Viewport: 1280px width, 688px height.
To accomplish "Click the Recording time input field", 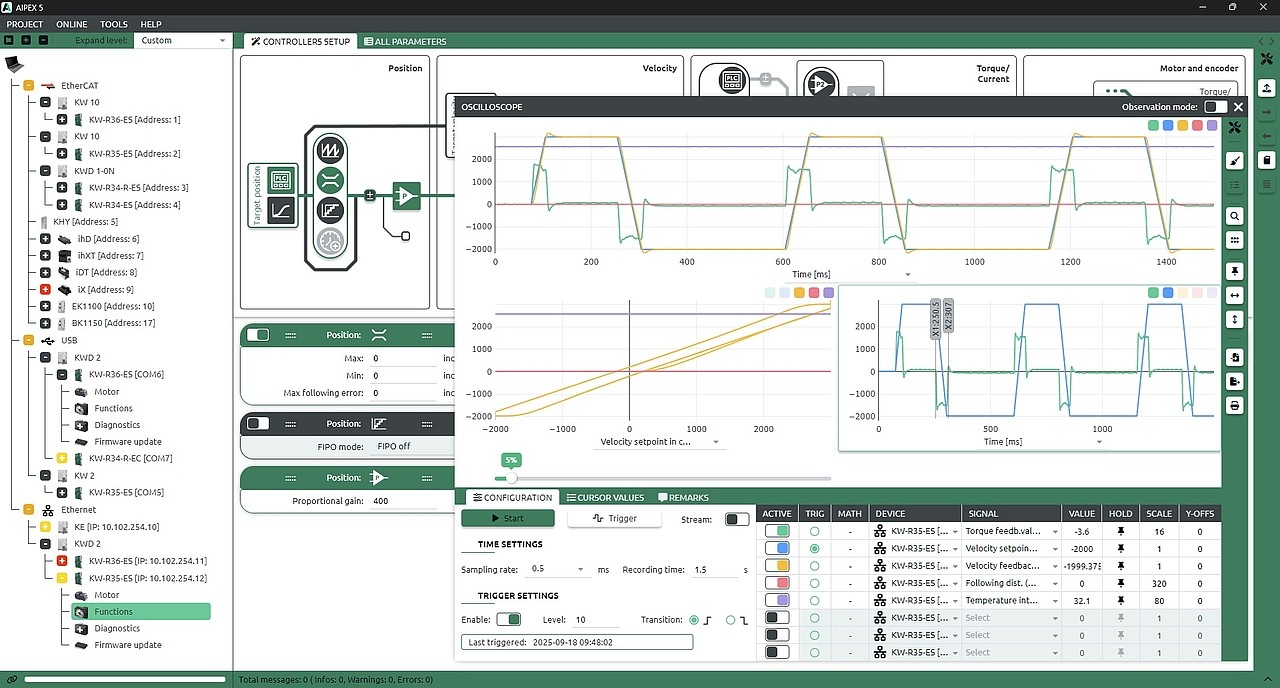I will 714,569.
